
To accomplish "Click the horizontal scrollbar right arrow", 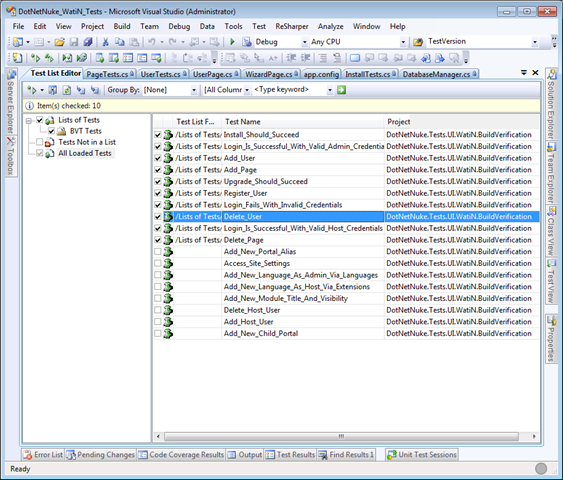I will pyautogui.click(x=534, y=437).
